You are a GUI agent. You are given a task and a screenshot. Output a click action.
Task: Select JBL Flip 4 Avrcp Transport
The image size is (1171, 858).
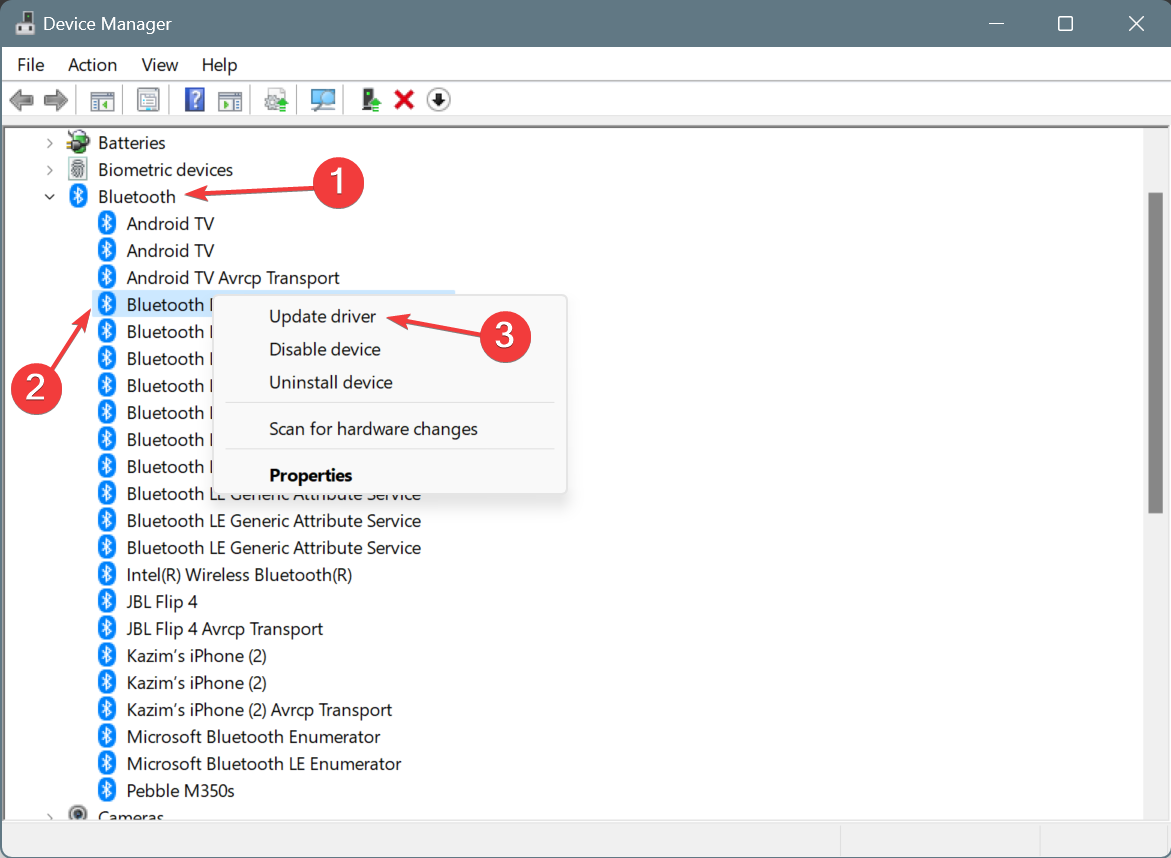pos(225,629)
